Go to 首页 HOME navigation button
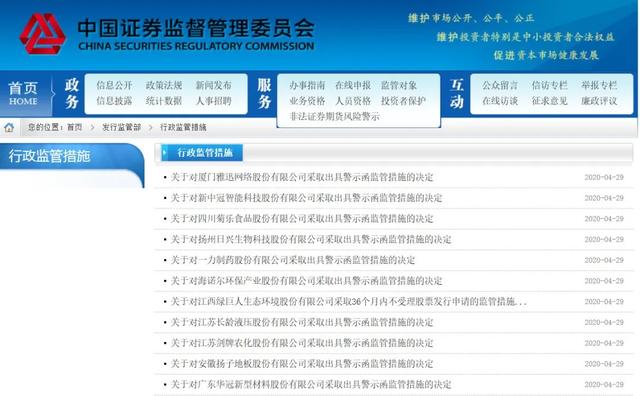 (x=23, y=93)
